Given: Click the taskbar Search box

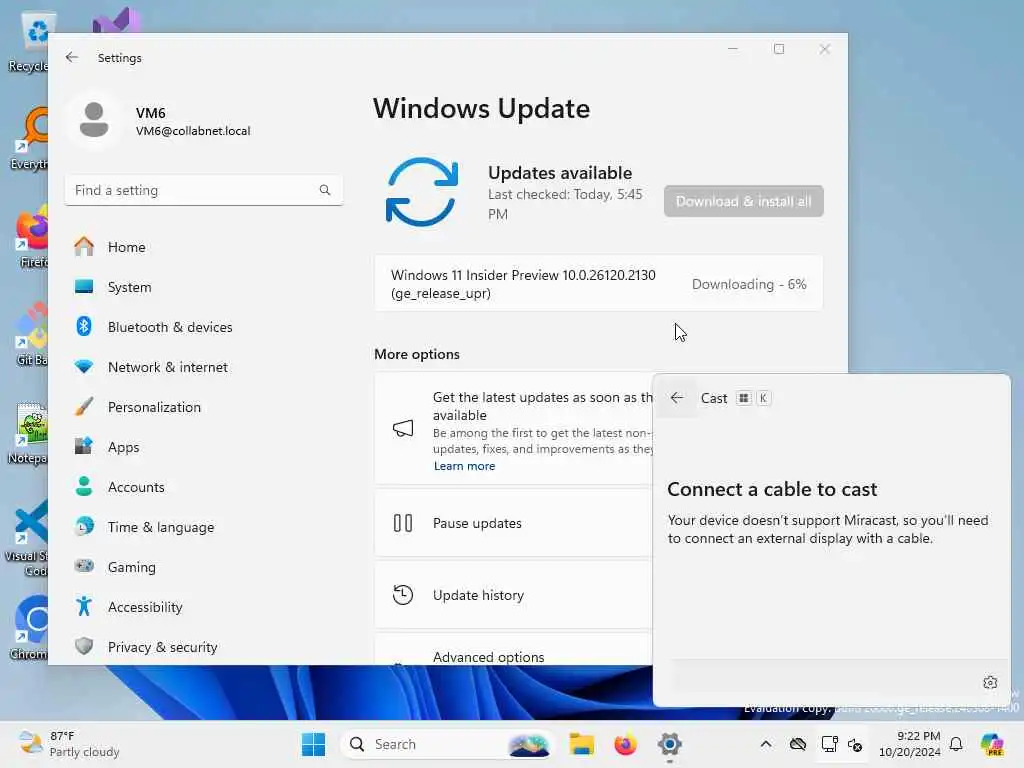Looking at the screenshot, I should point(447,744).
